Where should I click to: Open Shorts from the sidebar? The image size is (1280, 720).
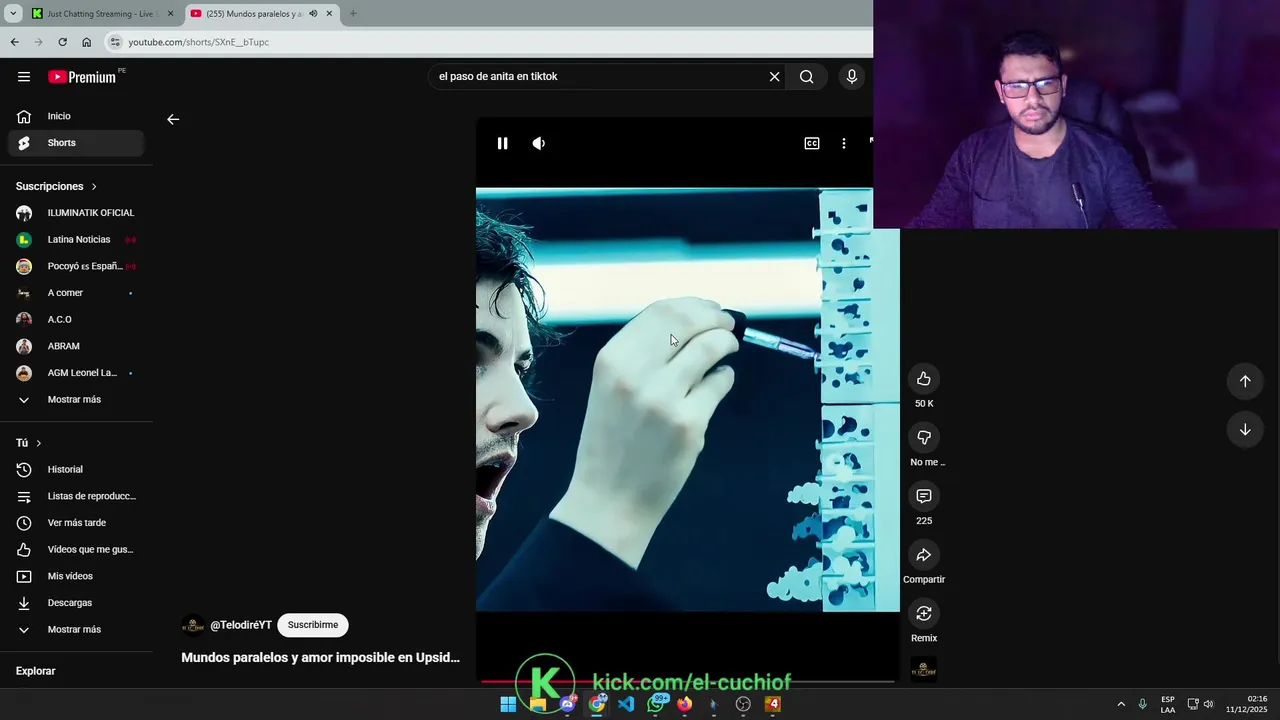76,143
